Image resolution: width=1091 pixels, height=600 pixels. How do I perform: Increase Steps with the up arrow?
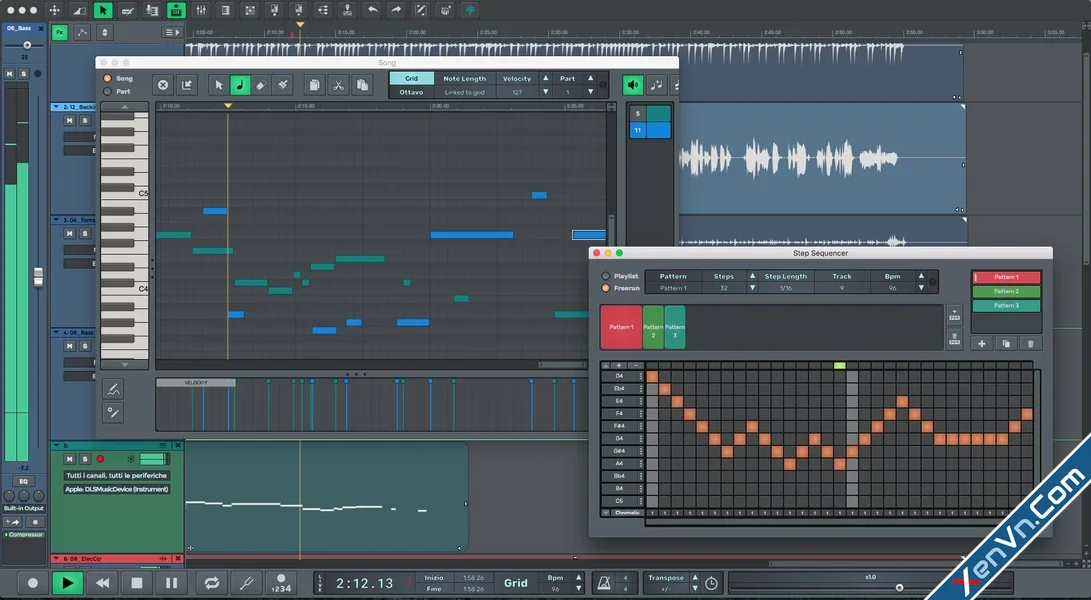752,276
